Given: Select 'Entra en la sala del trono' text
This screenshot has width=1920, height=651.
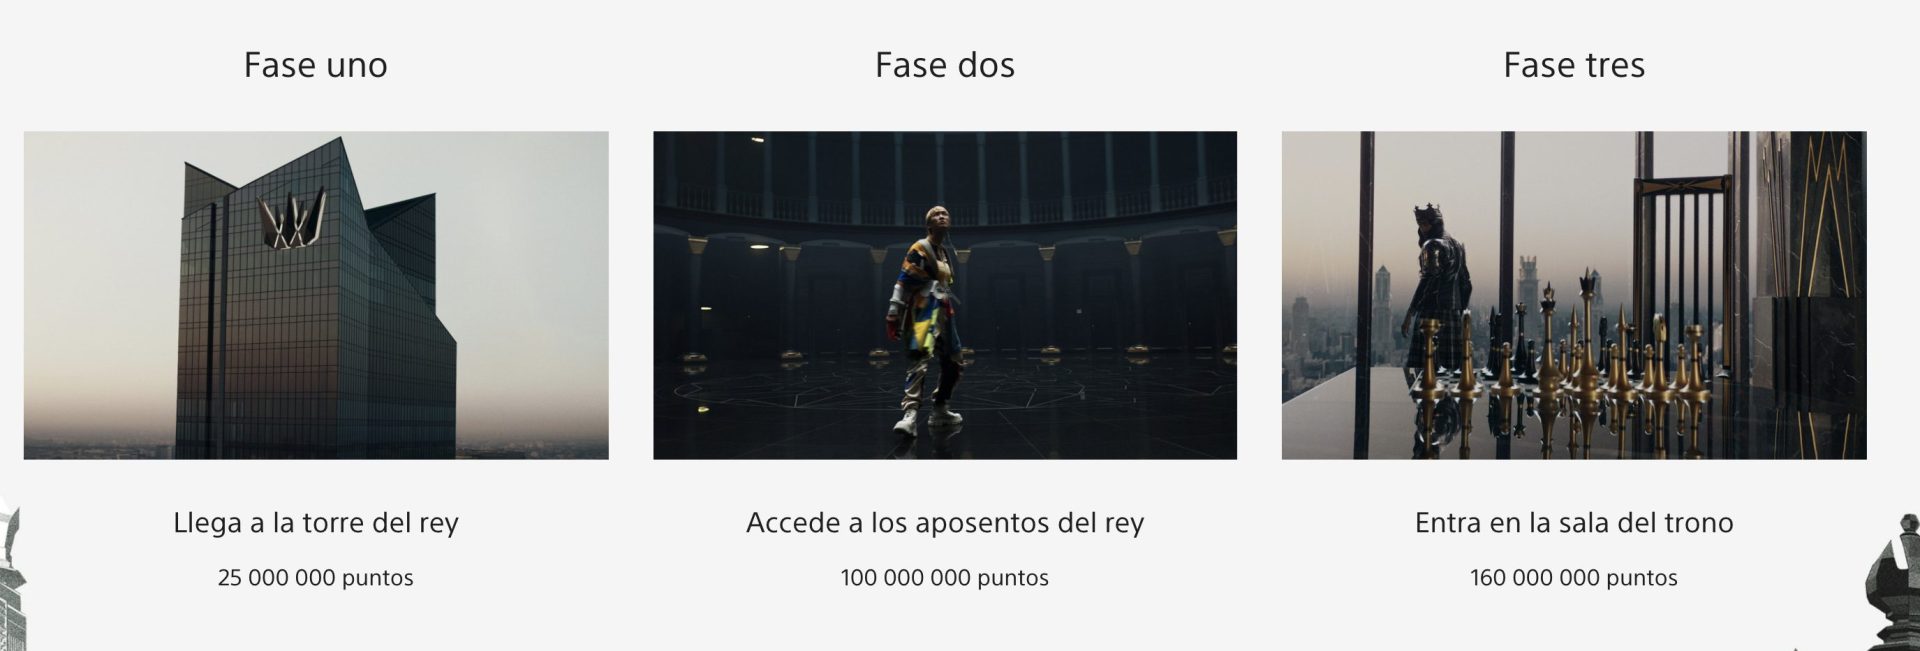Looking at the screenshot, I should click(x=1574, y=523).
